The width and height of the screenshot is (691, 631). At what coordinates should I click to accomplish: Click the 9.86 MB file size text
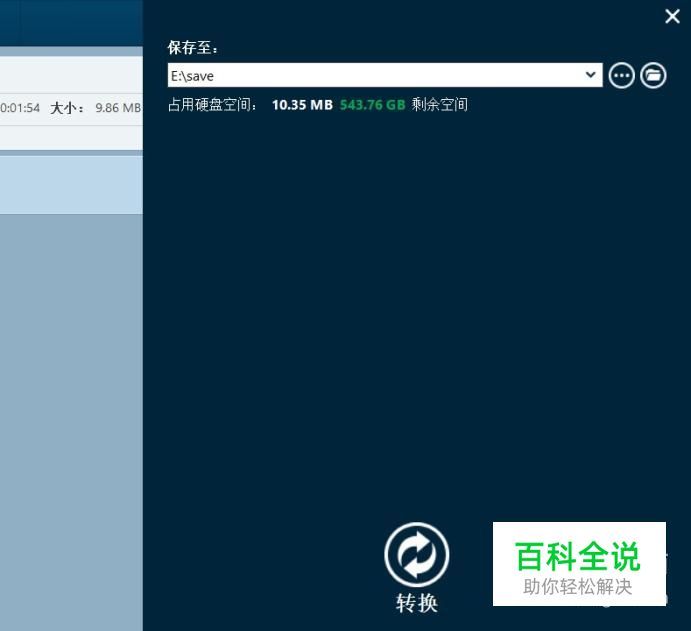pyautogui.click(x=118, y=108)
